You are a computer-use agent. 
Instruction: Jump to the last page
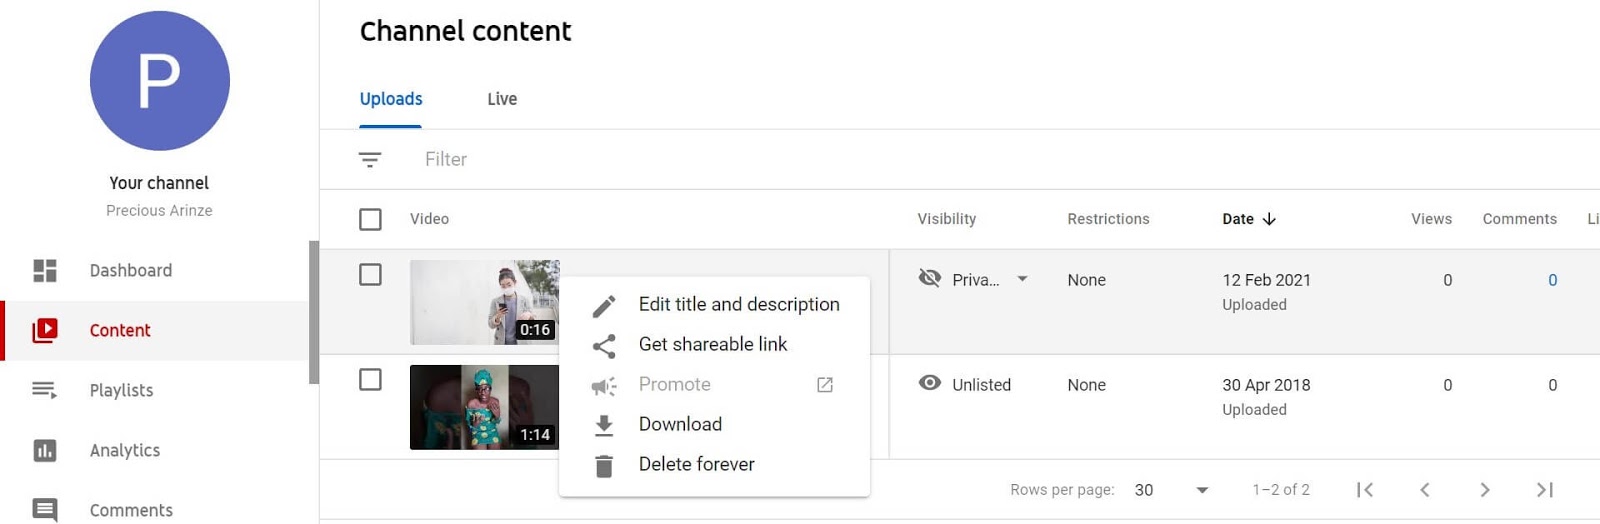[x=1545, y=490]
